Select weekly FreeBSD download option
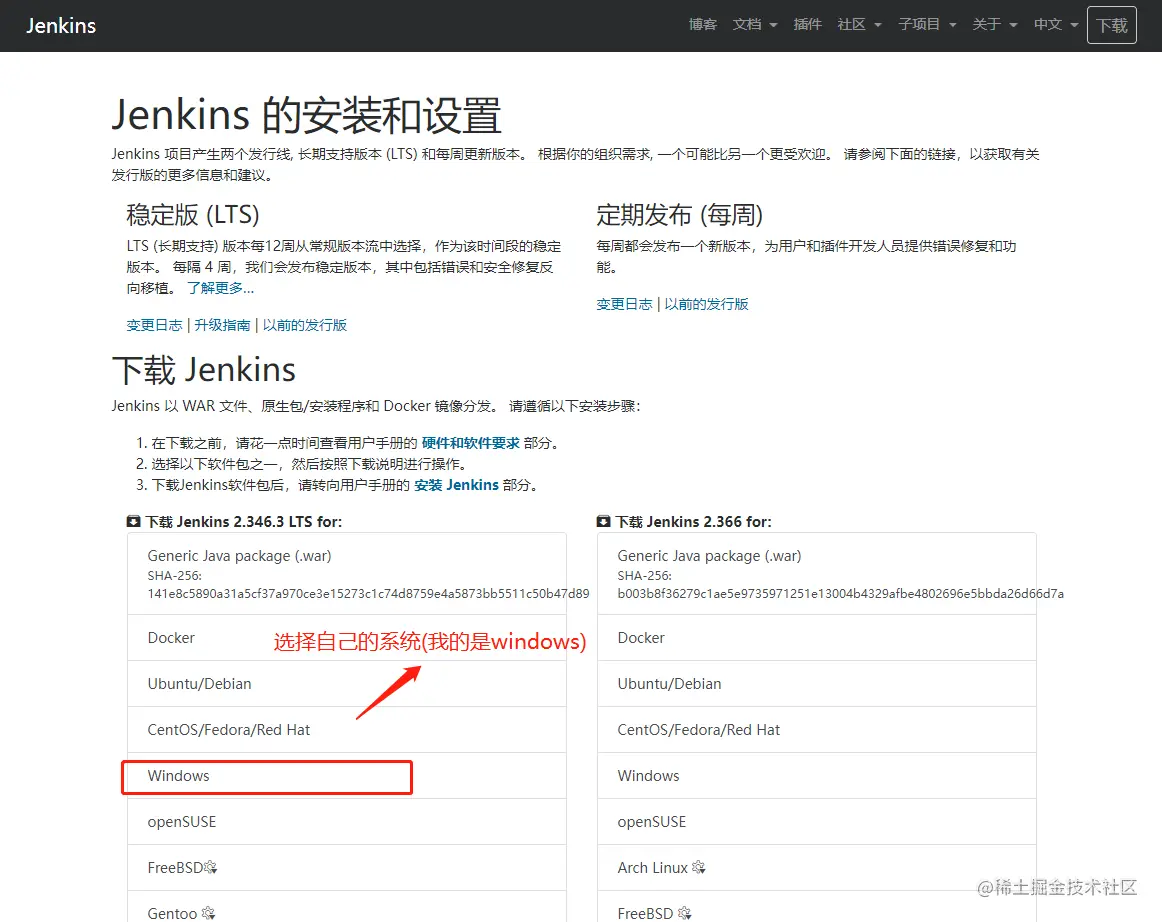1162x922 pixels. coord(817,907)
